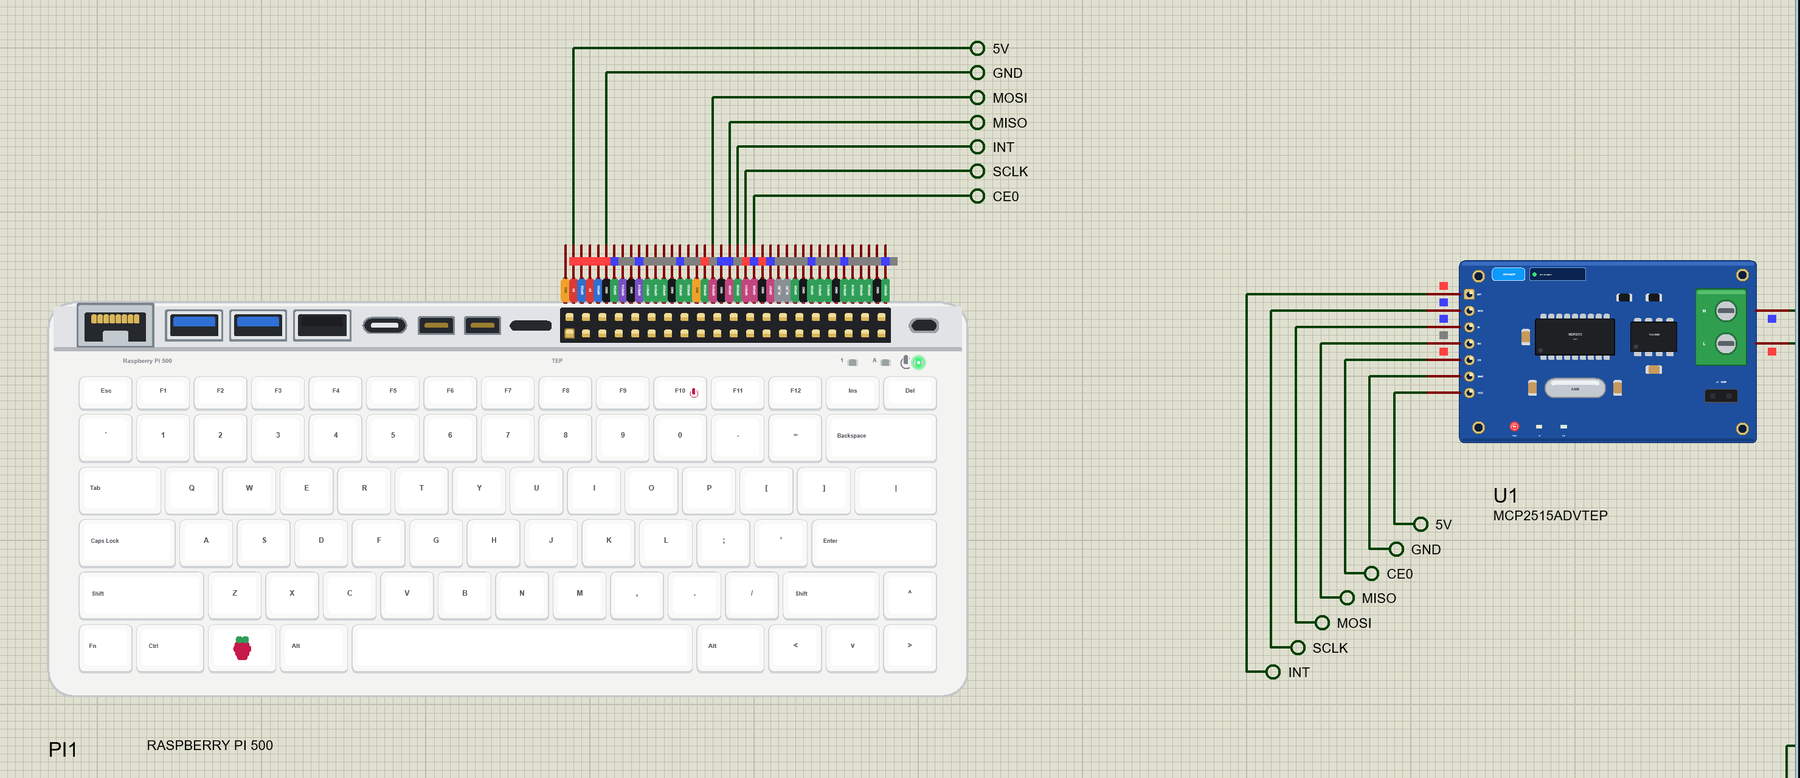Click the MISO terminal on the Raspberry Pi side
This screenshot has height=778, width=1800.
click(x=977, y=122)
